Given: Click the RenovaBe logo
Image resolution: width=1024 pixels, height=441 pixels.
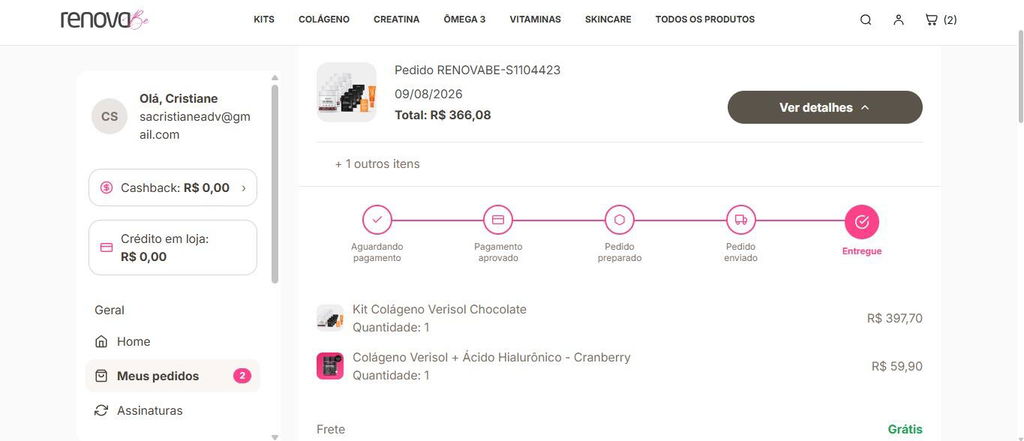Looking at the screenshot, I should (105, 20).
